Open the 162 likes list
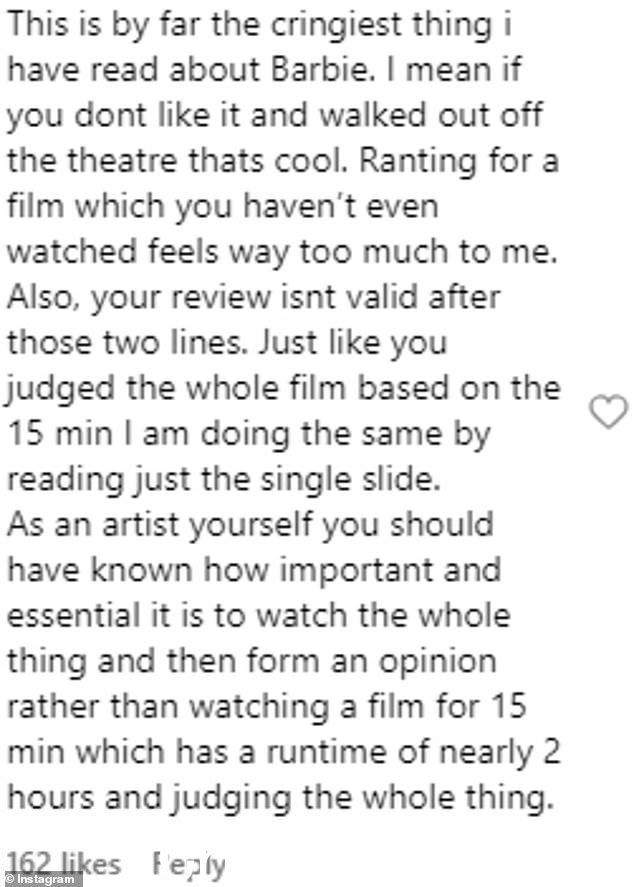The width and height of the screenshot is (634, 887). coord(63,864)
